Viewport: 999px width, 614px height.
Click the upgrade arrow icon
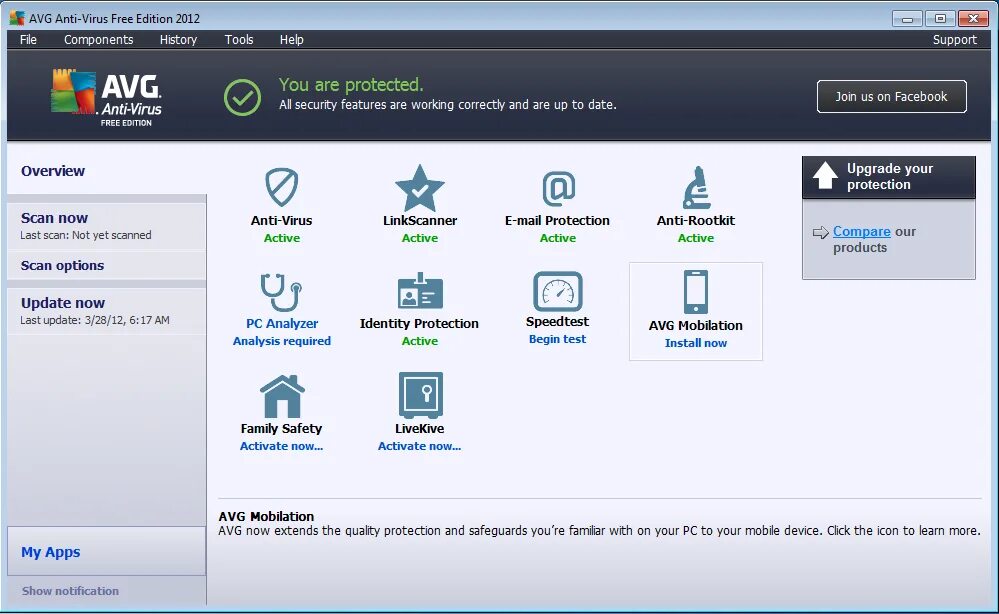pyautogui.click(x=825, y=176)
